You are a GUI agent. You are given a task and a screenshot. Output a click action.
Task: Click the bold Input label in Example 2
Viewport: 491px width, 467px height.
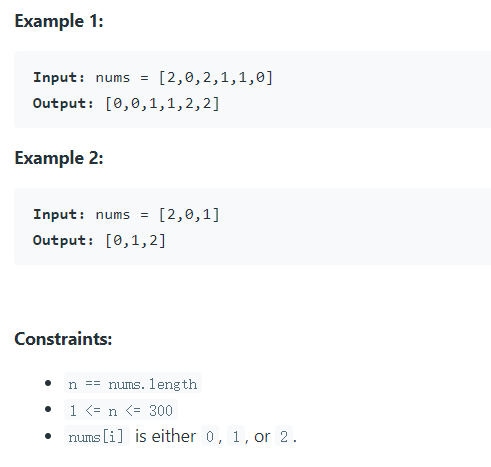pos(59,215)
